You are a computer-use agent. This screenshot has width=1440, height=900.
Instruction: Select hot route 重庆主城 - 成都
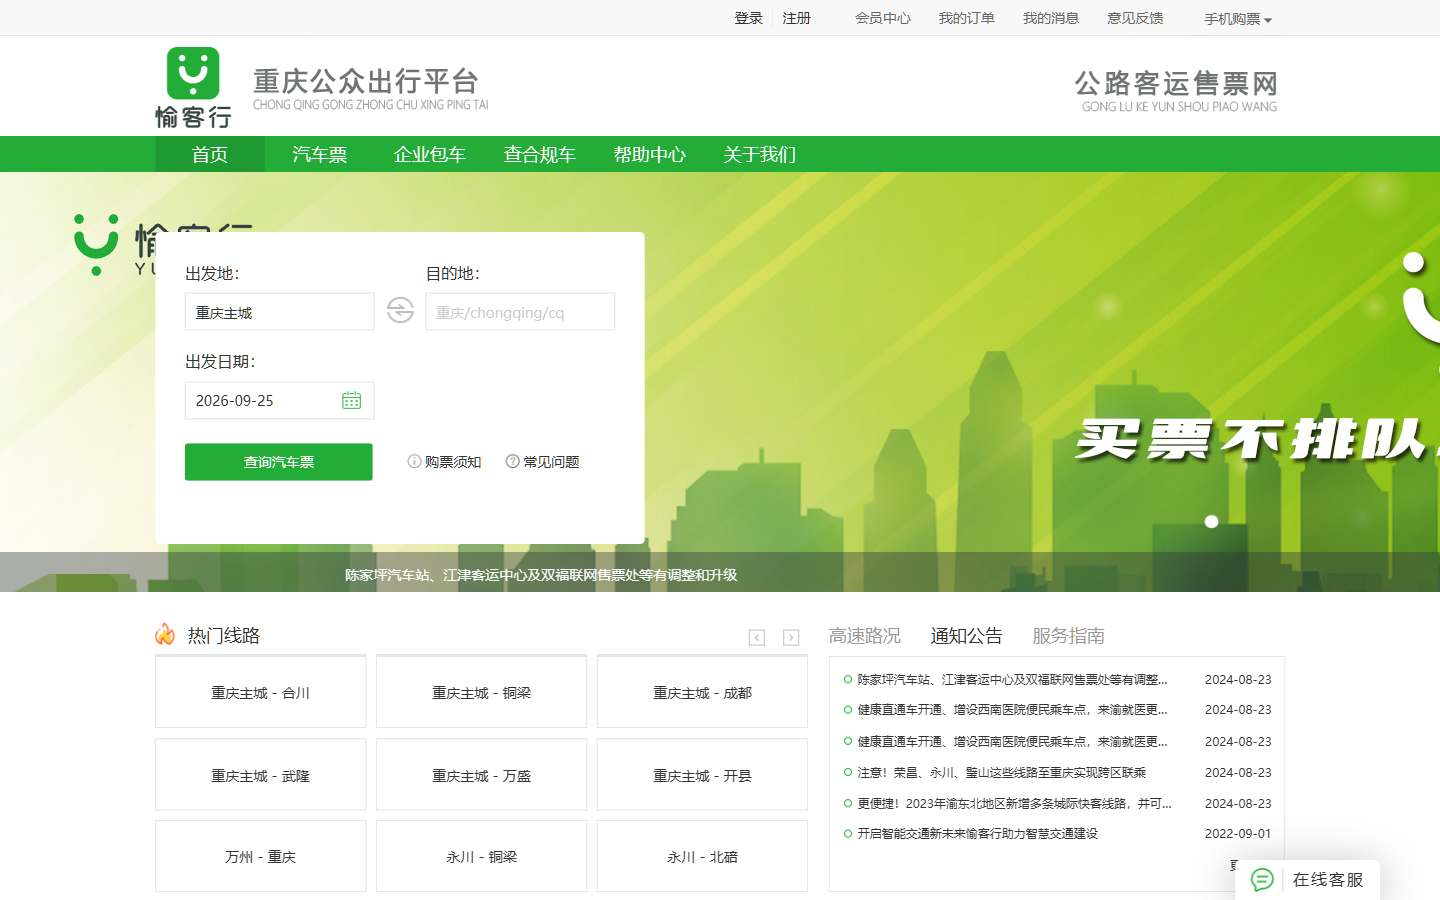tap(702, 692)
